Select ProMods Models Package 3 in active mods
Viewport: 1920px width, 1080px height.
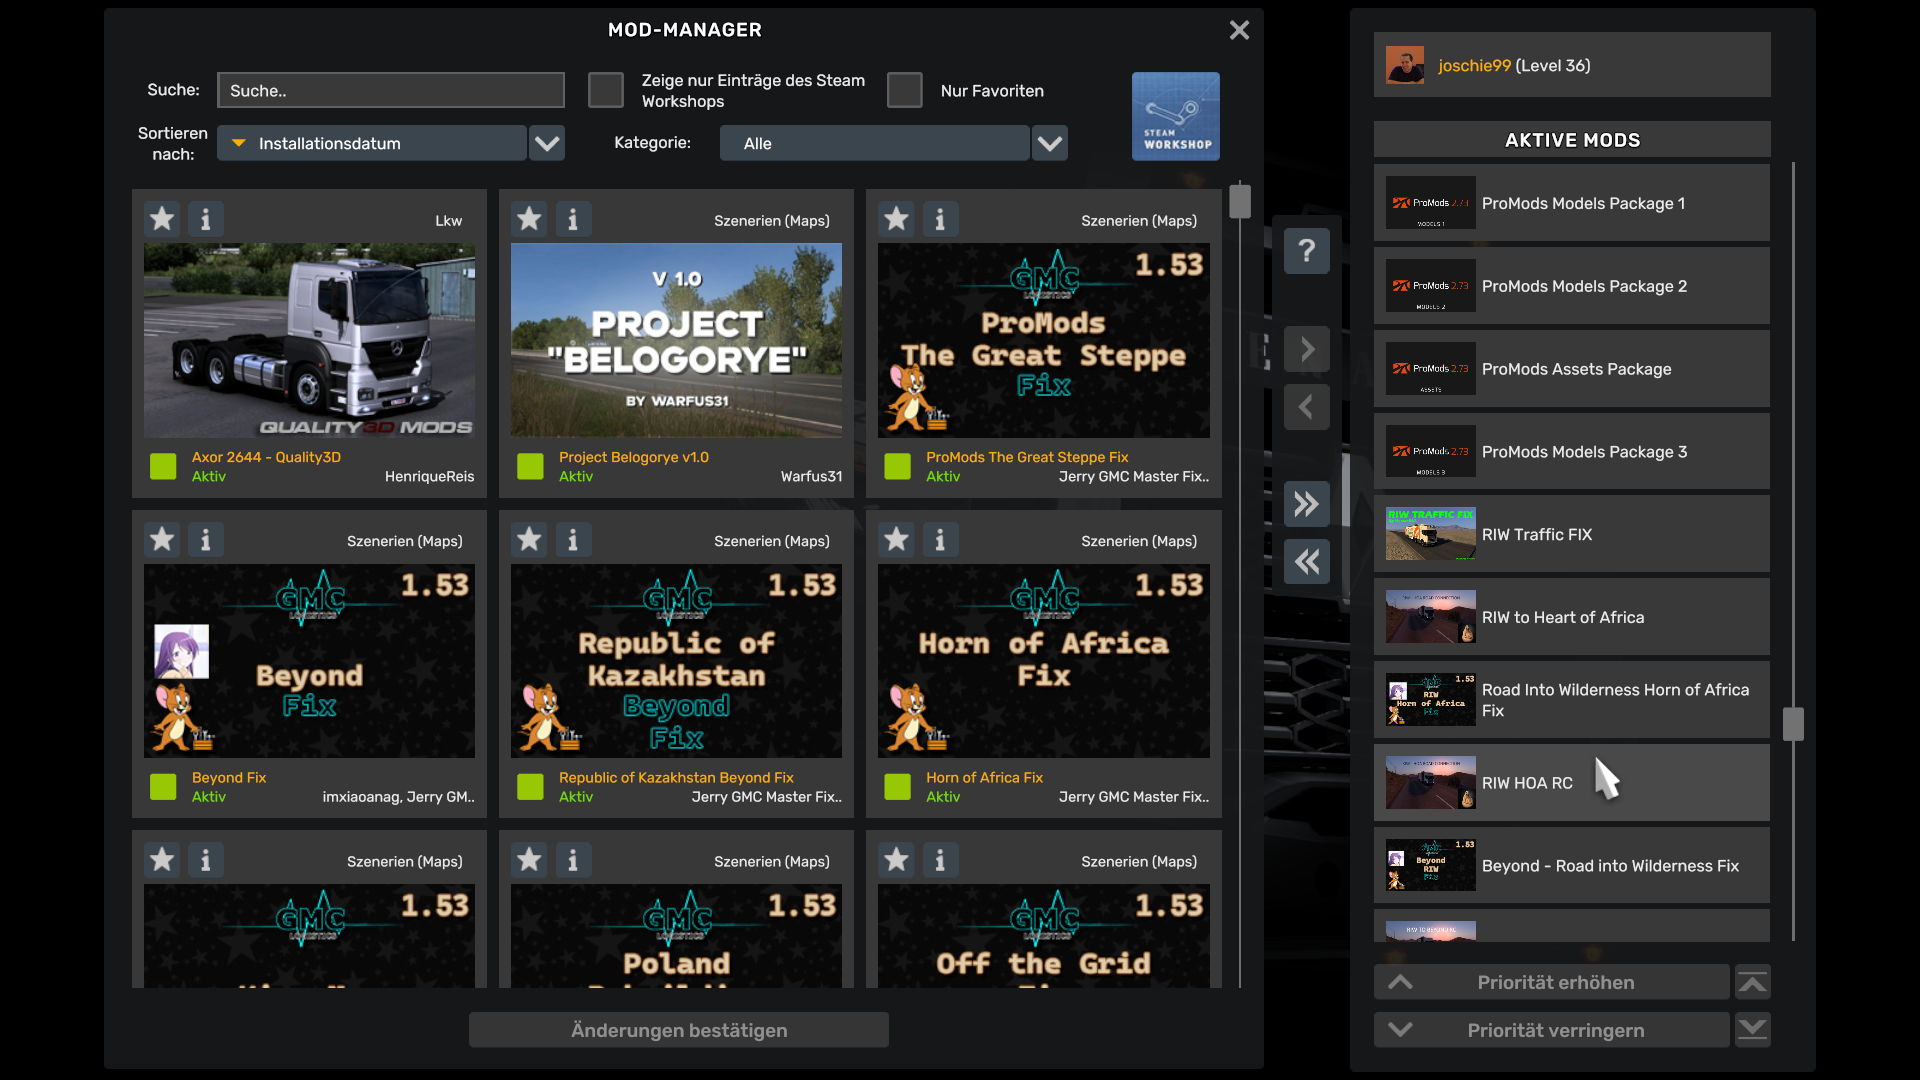click(x=1572, y=452)
